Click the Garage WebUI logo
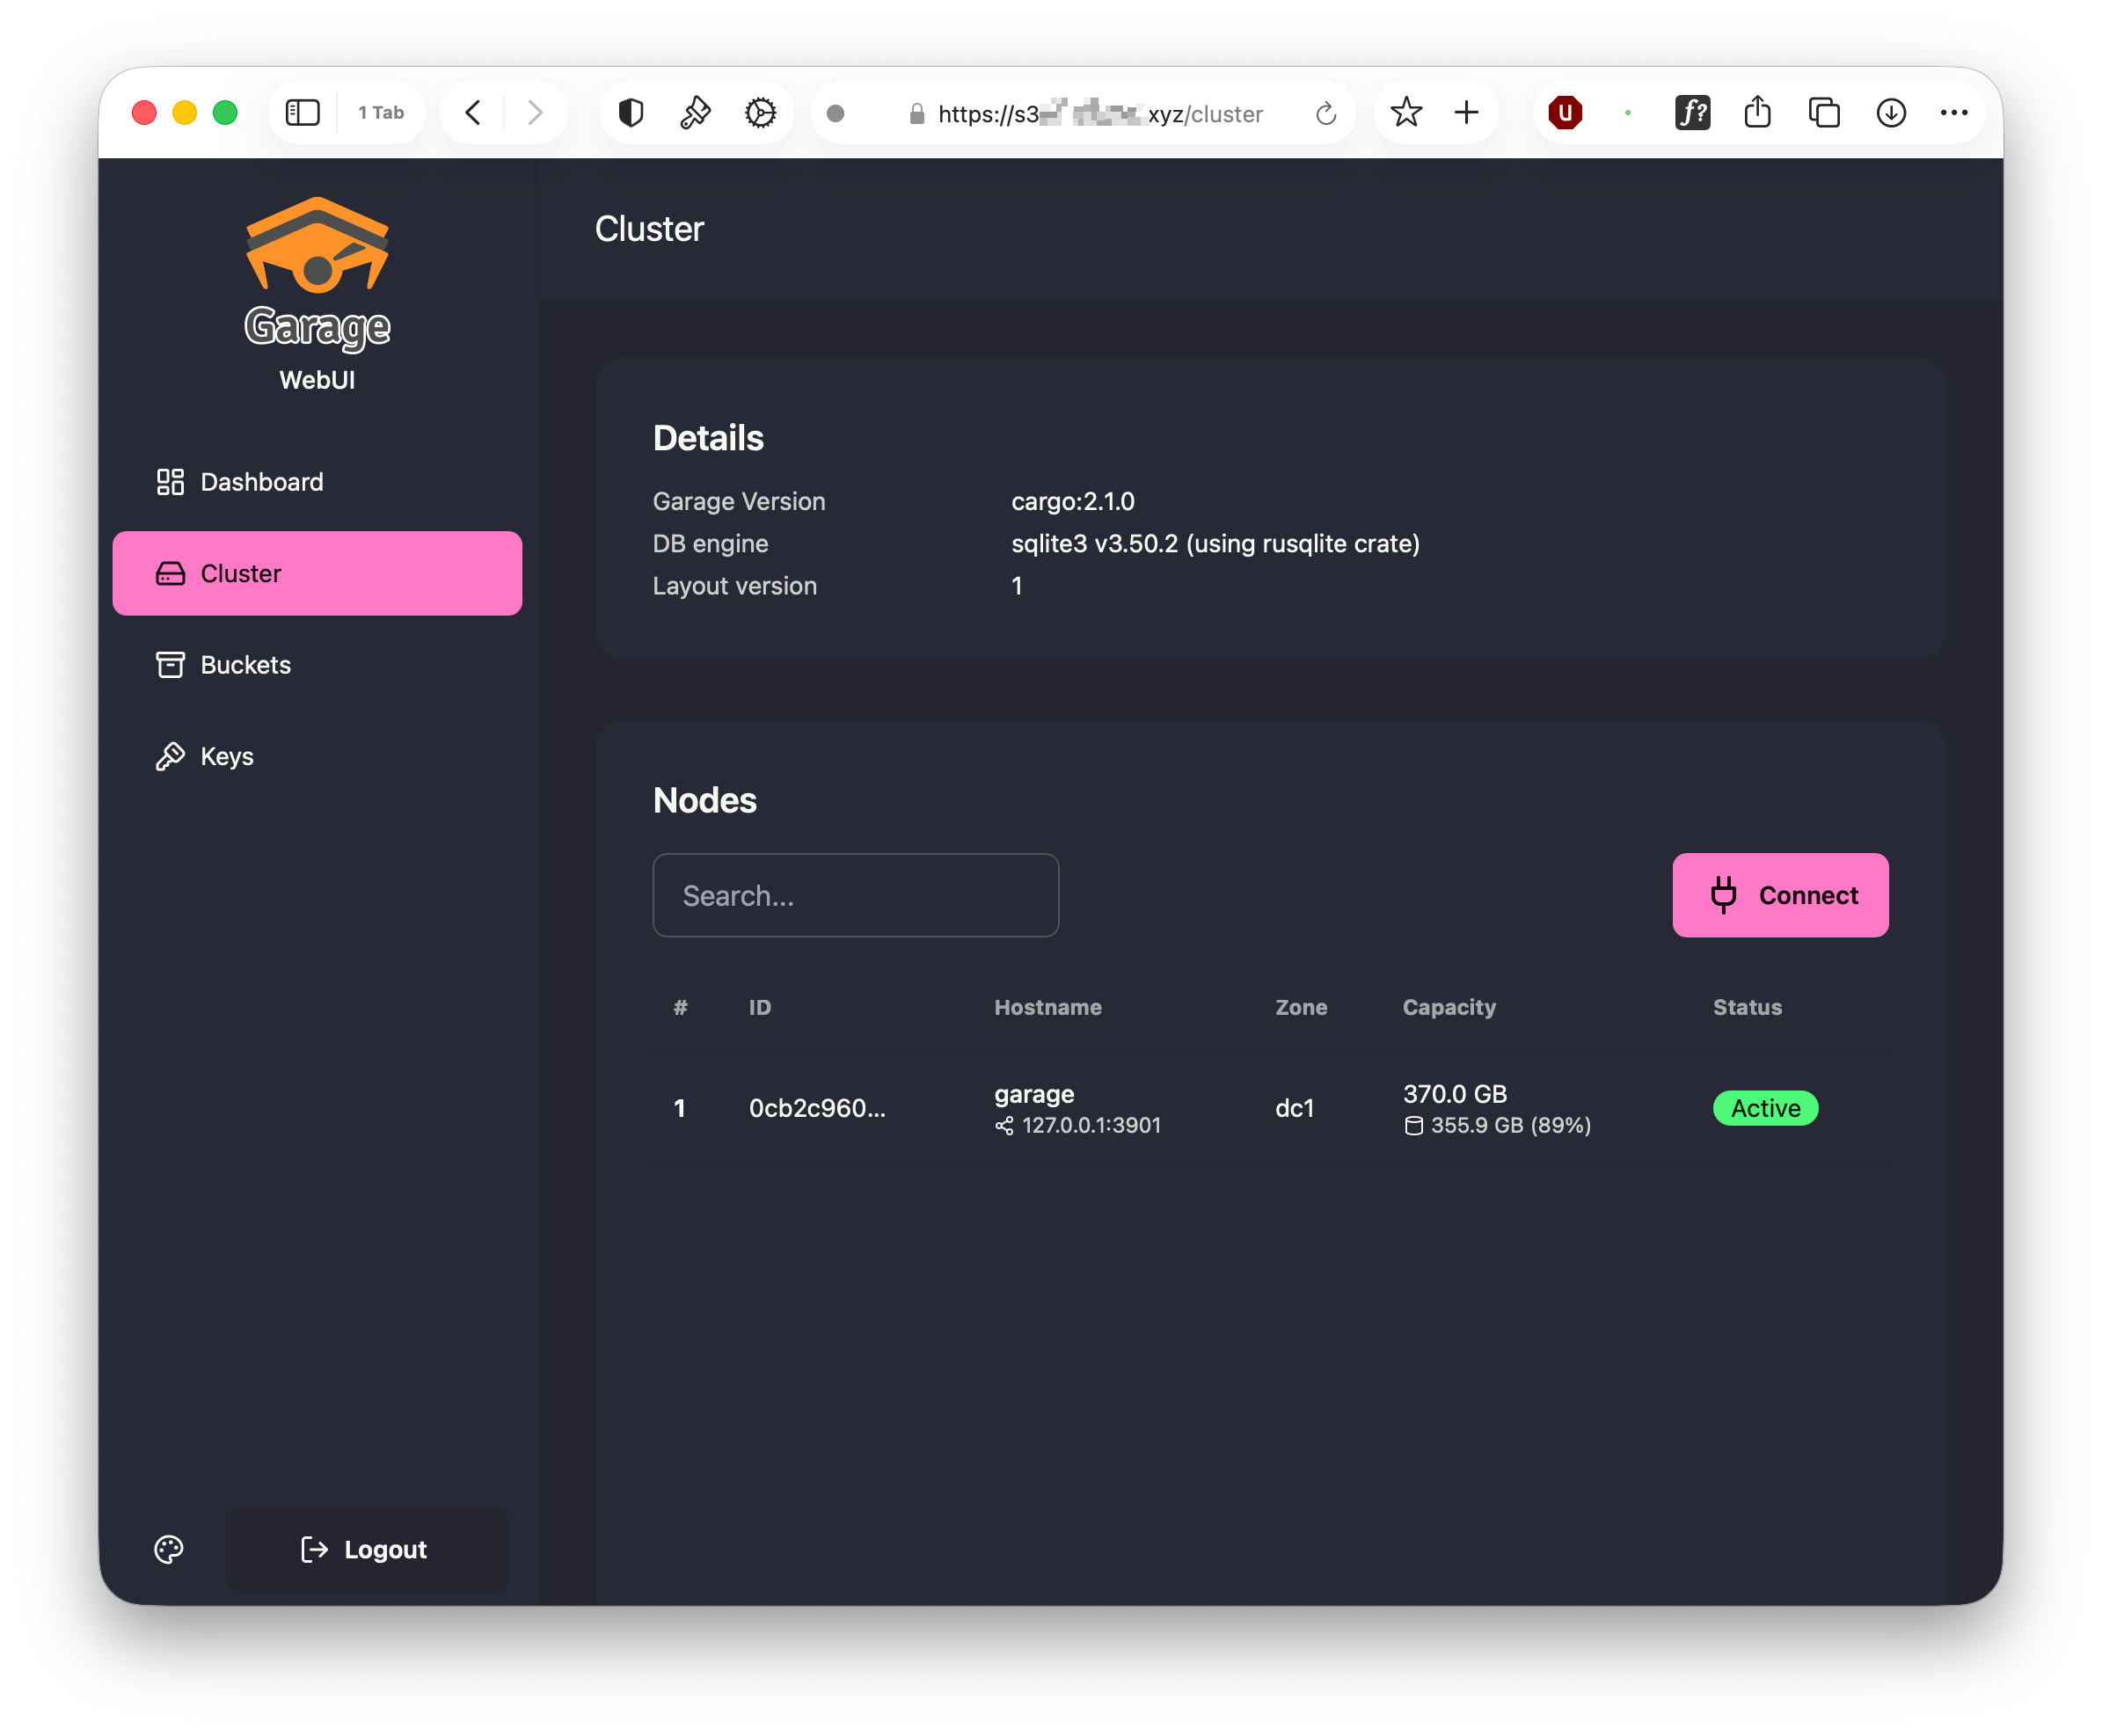This screenshot has width=2102, height=1736. pos(317,294)
